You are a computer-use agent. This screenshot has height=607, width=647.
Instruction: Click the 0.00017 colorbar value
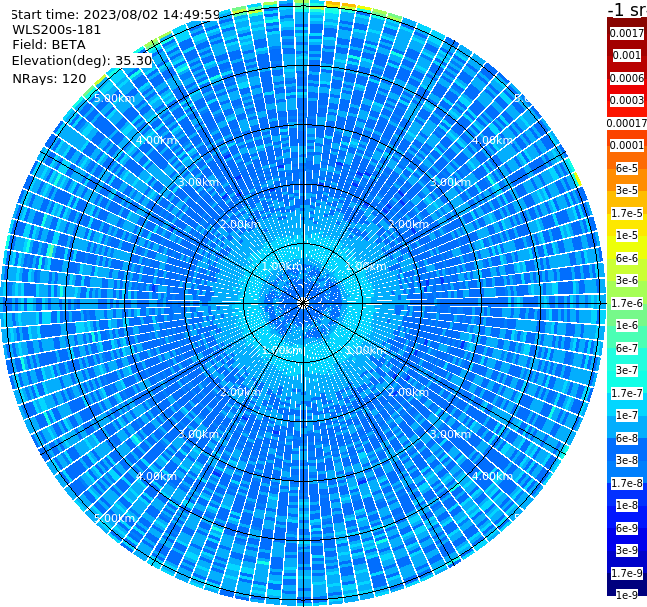(x=627, y=123)
